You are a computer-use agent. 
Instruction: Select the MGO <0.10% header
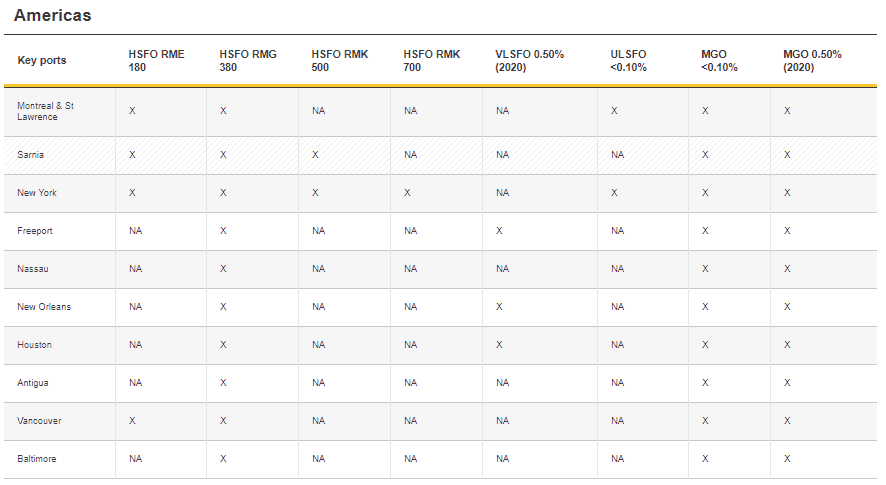pos(719,60)
